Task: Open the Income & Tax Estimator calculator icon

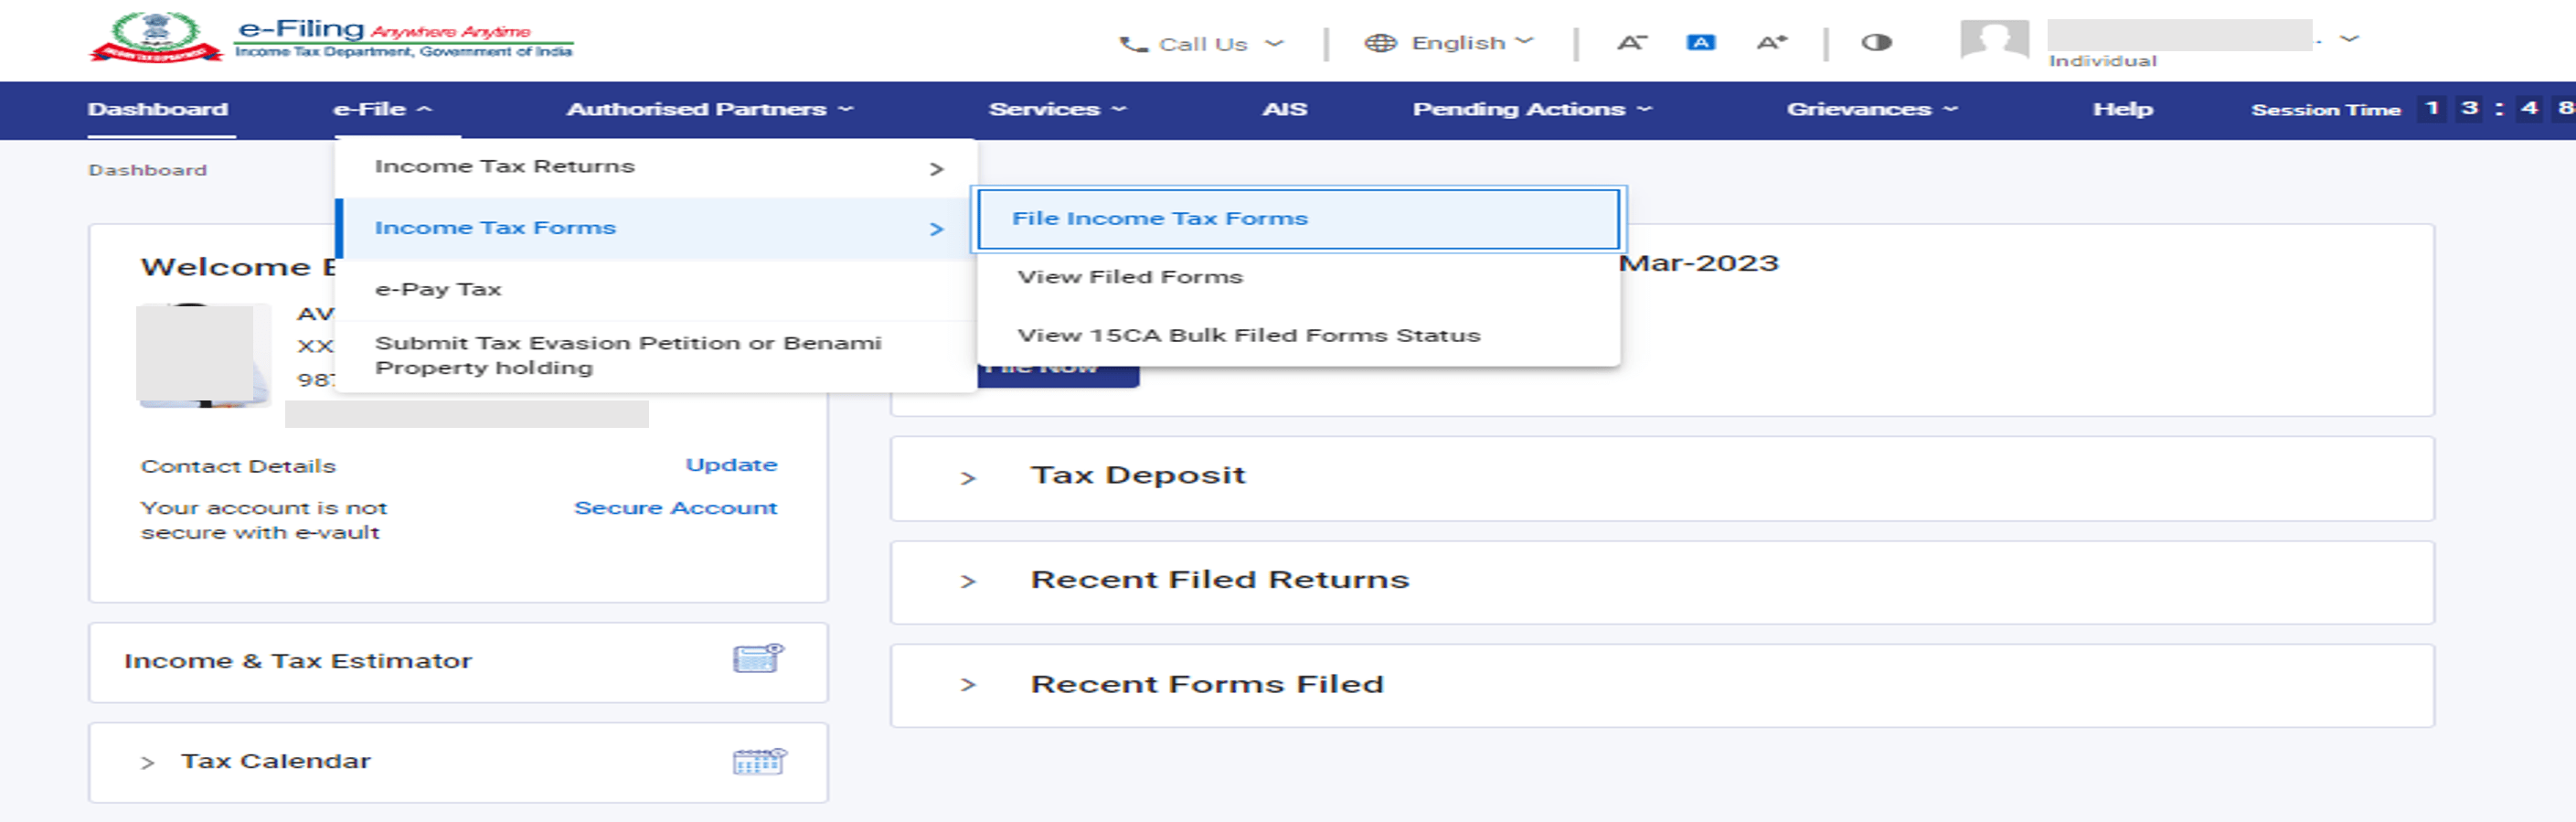Action: coord(758,658)
